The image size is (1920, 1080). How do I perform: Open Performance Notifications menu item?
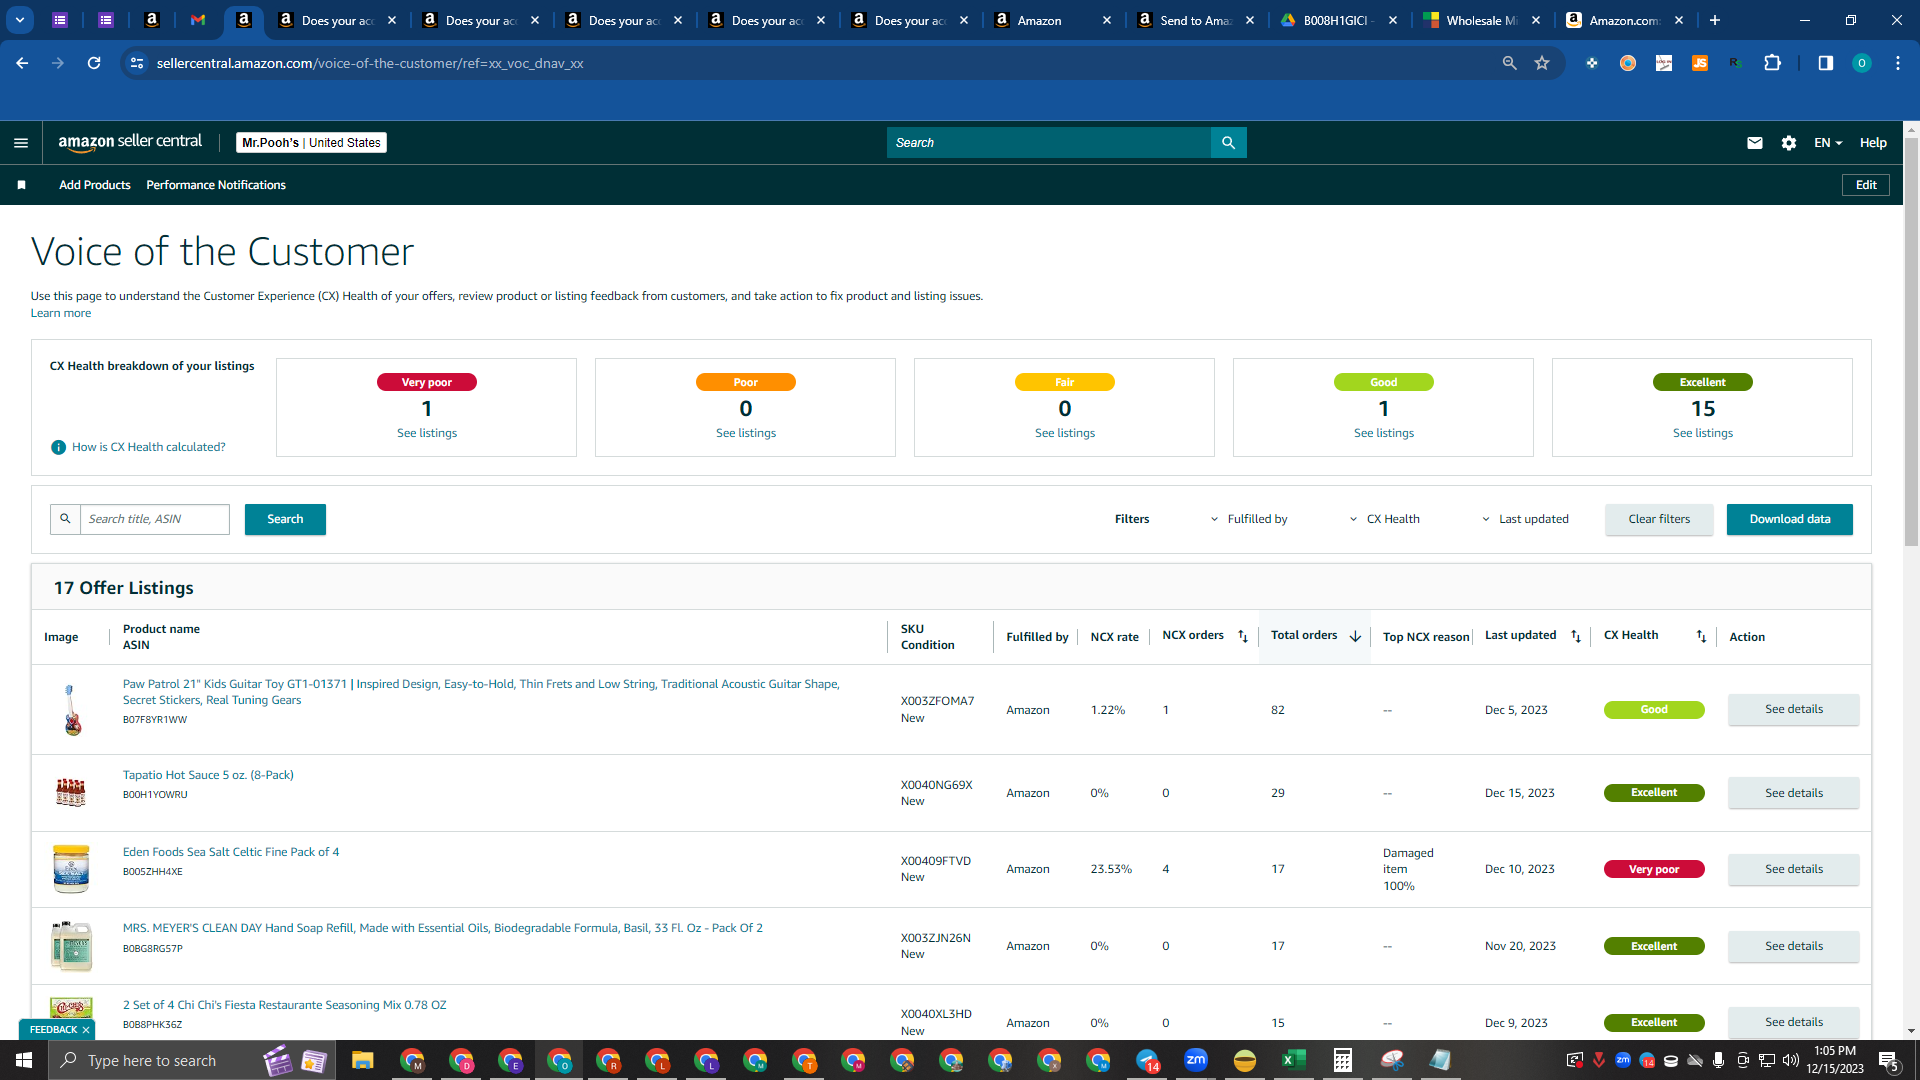tap(216, 185)
